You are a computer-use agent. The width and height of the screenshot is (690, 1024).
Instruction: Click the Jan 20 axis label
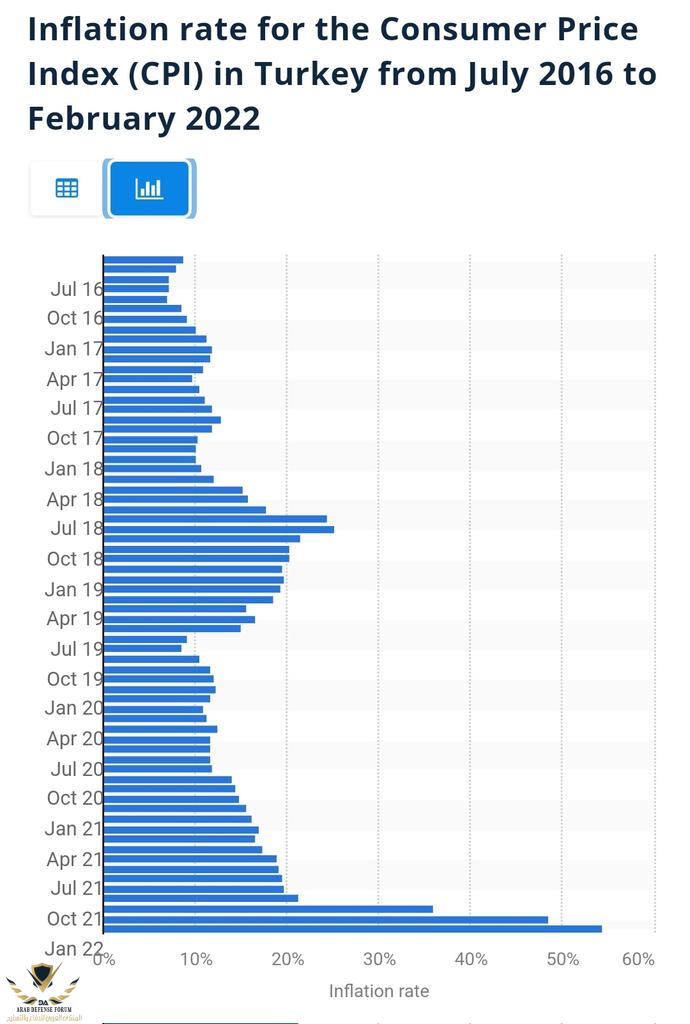point(74,708)
